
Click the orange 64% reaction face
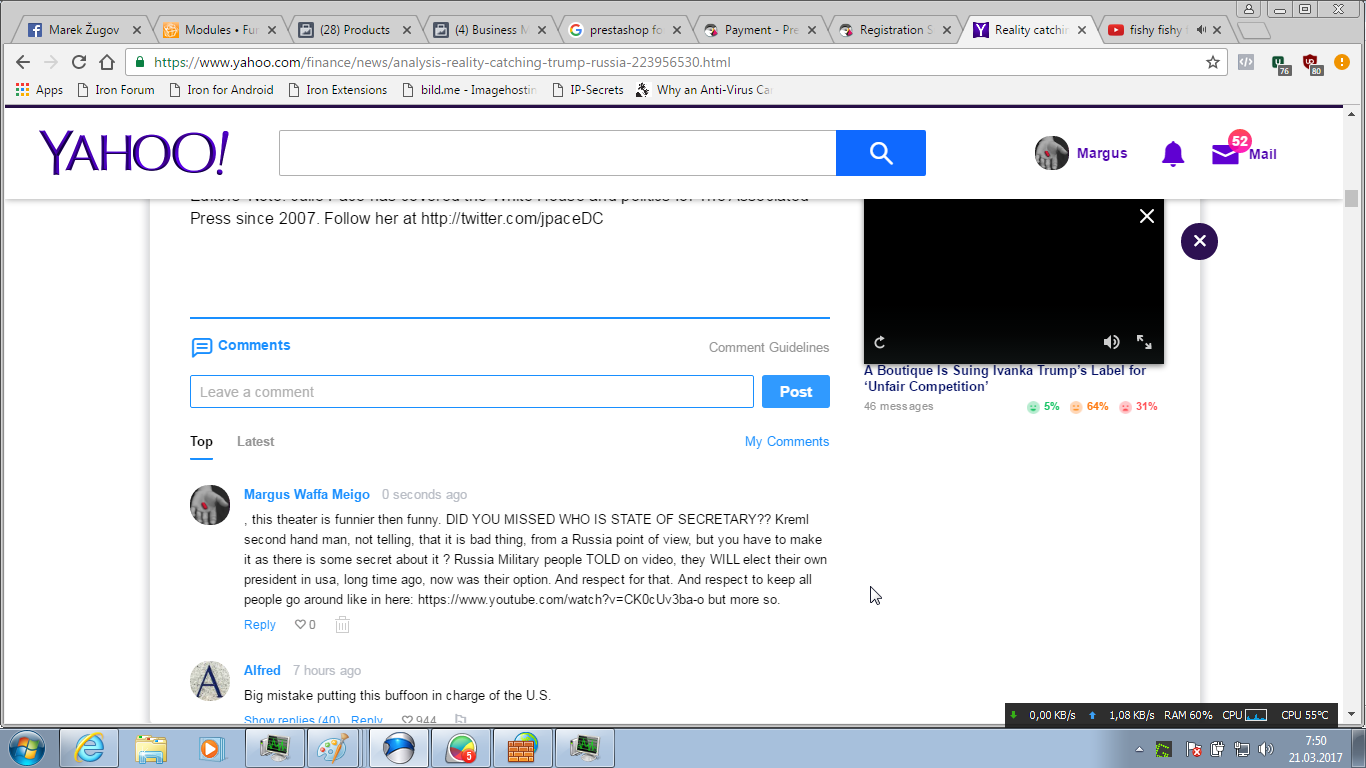pyautogui.click(x=1076, y=407)
